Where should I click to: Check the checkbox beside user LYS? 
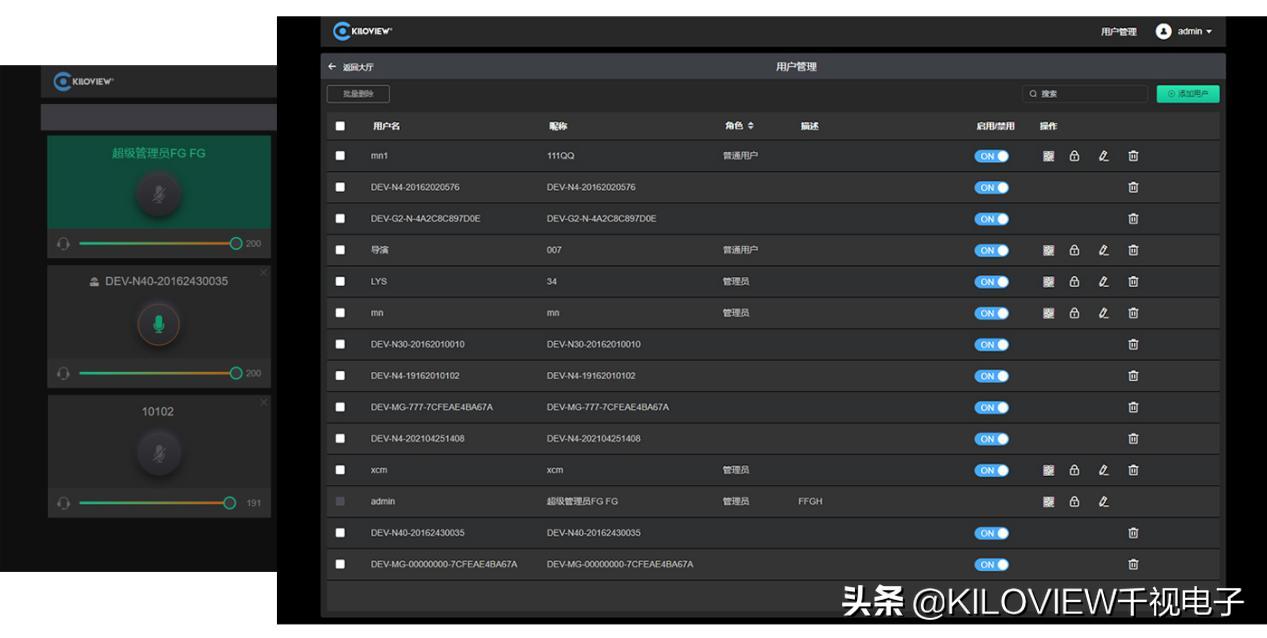(339, 281)
